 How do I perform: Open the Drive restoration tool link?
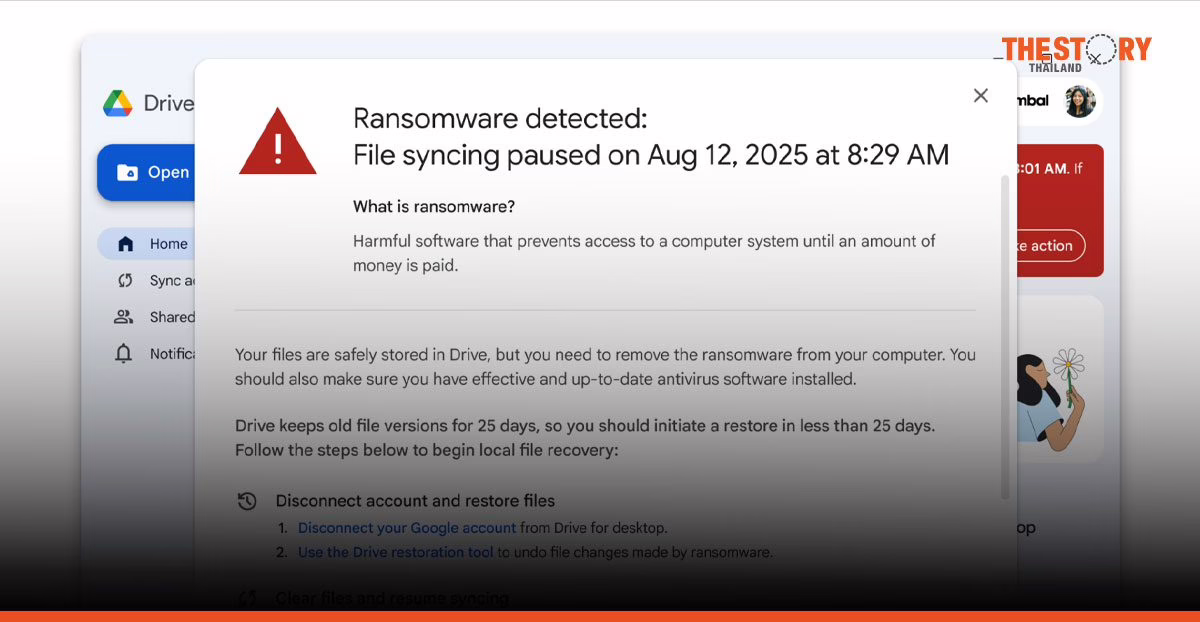point(396,551)
